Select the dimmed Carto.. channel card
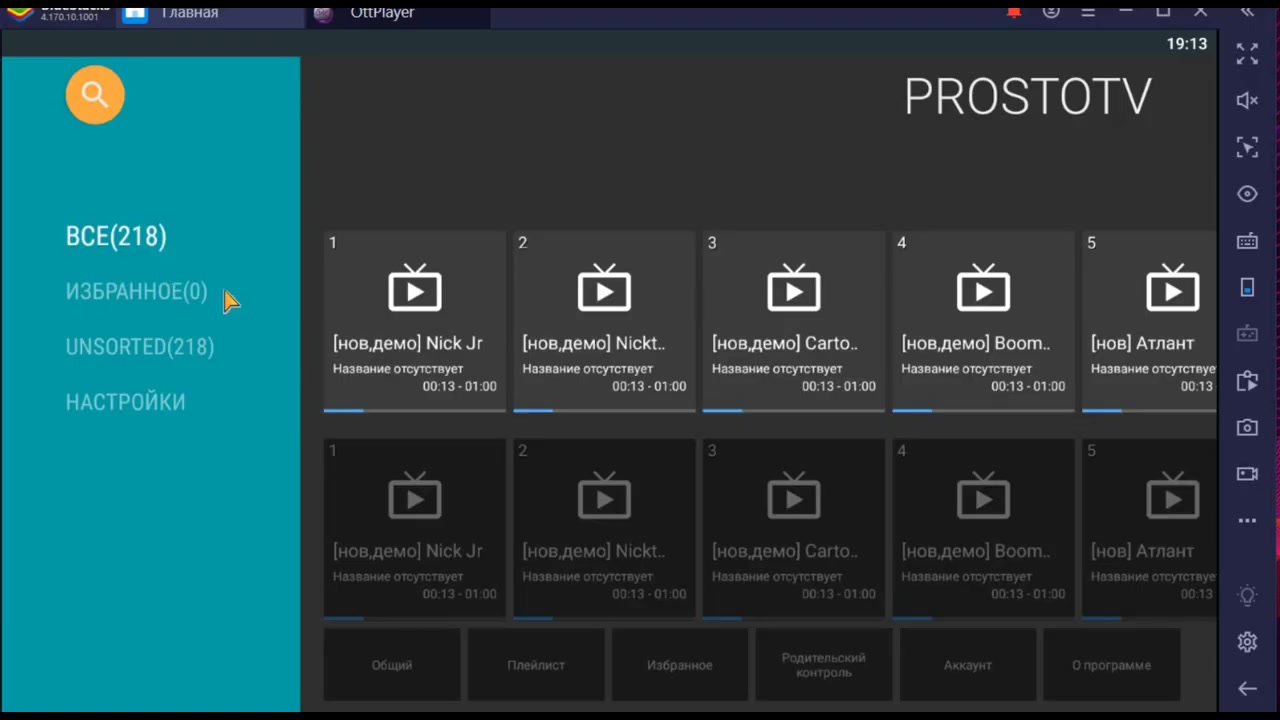 pos(793,529)
